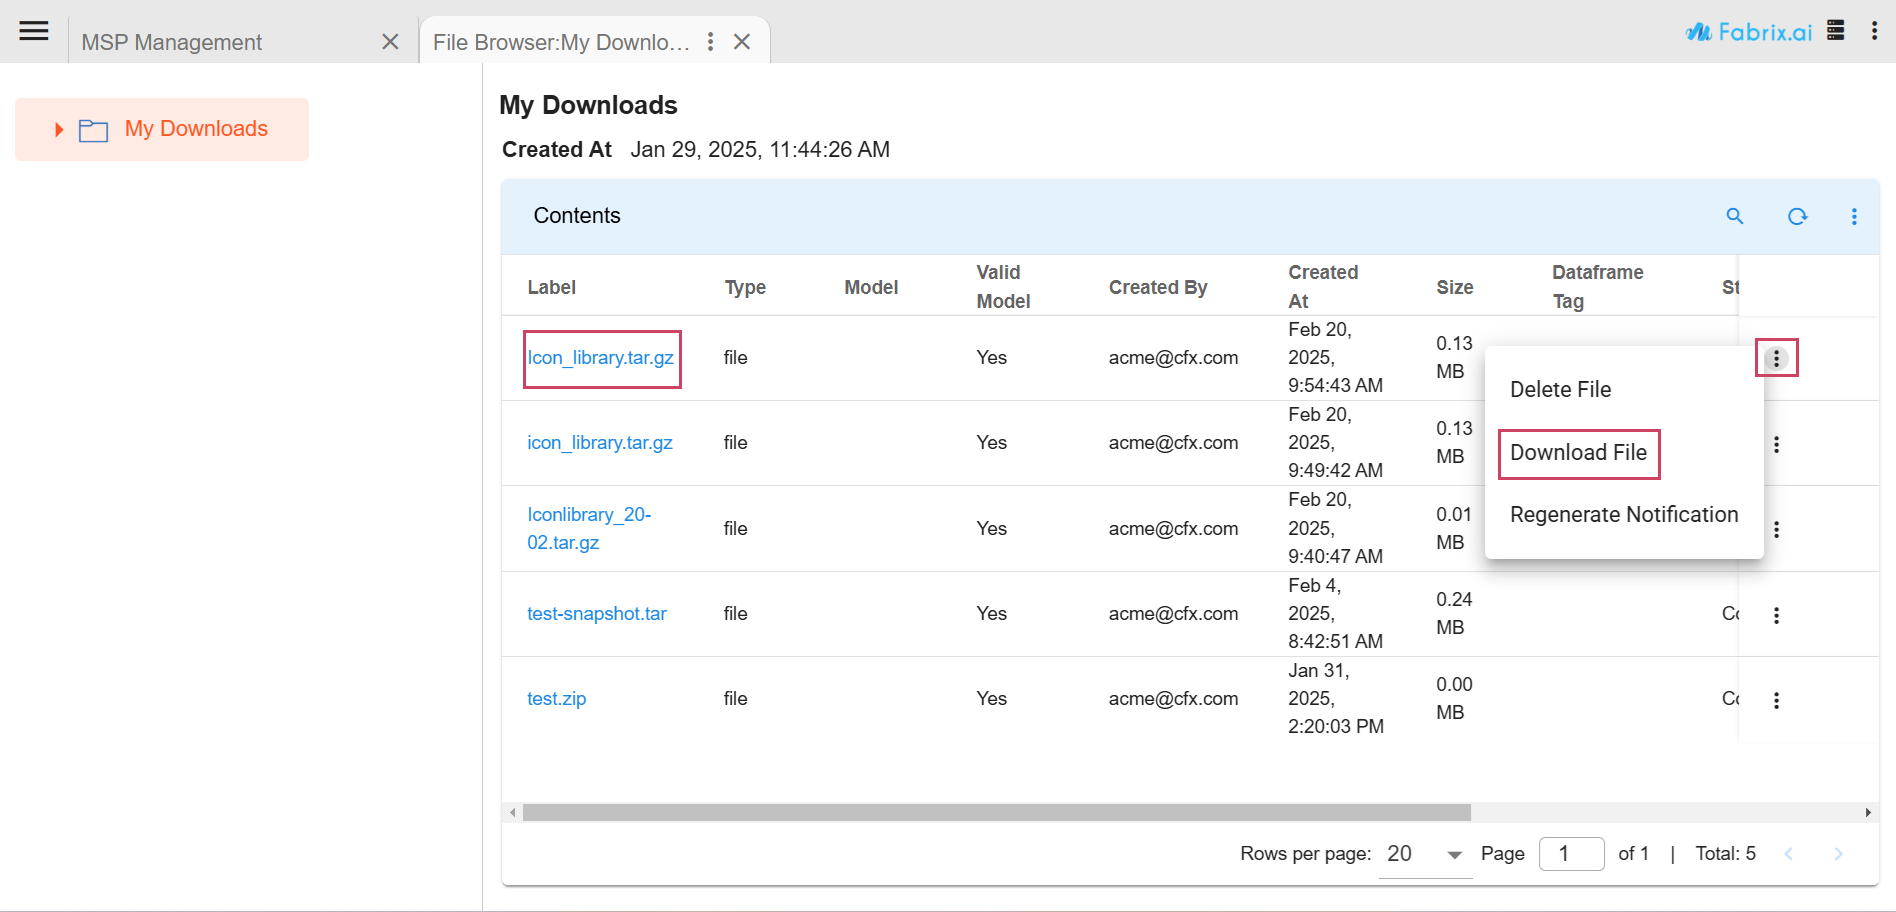
Task: Click the Page number input field
Action: (1571, 854)
